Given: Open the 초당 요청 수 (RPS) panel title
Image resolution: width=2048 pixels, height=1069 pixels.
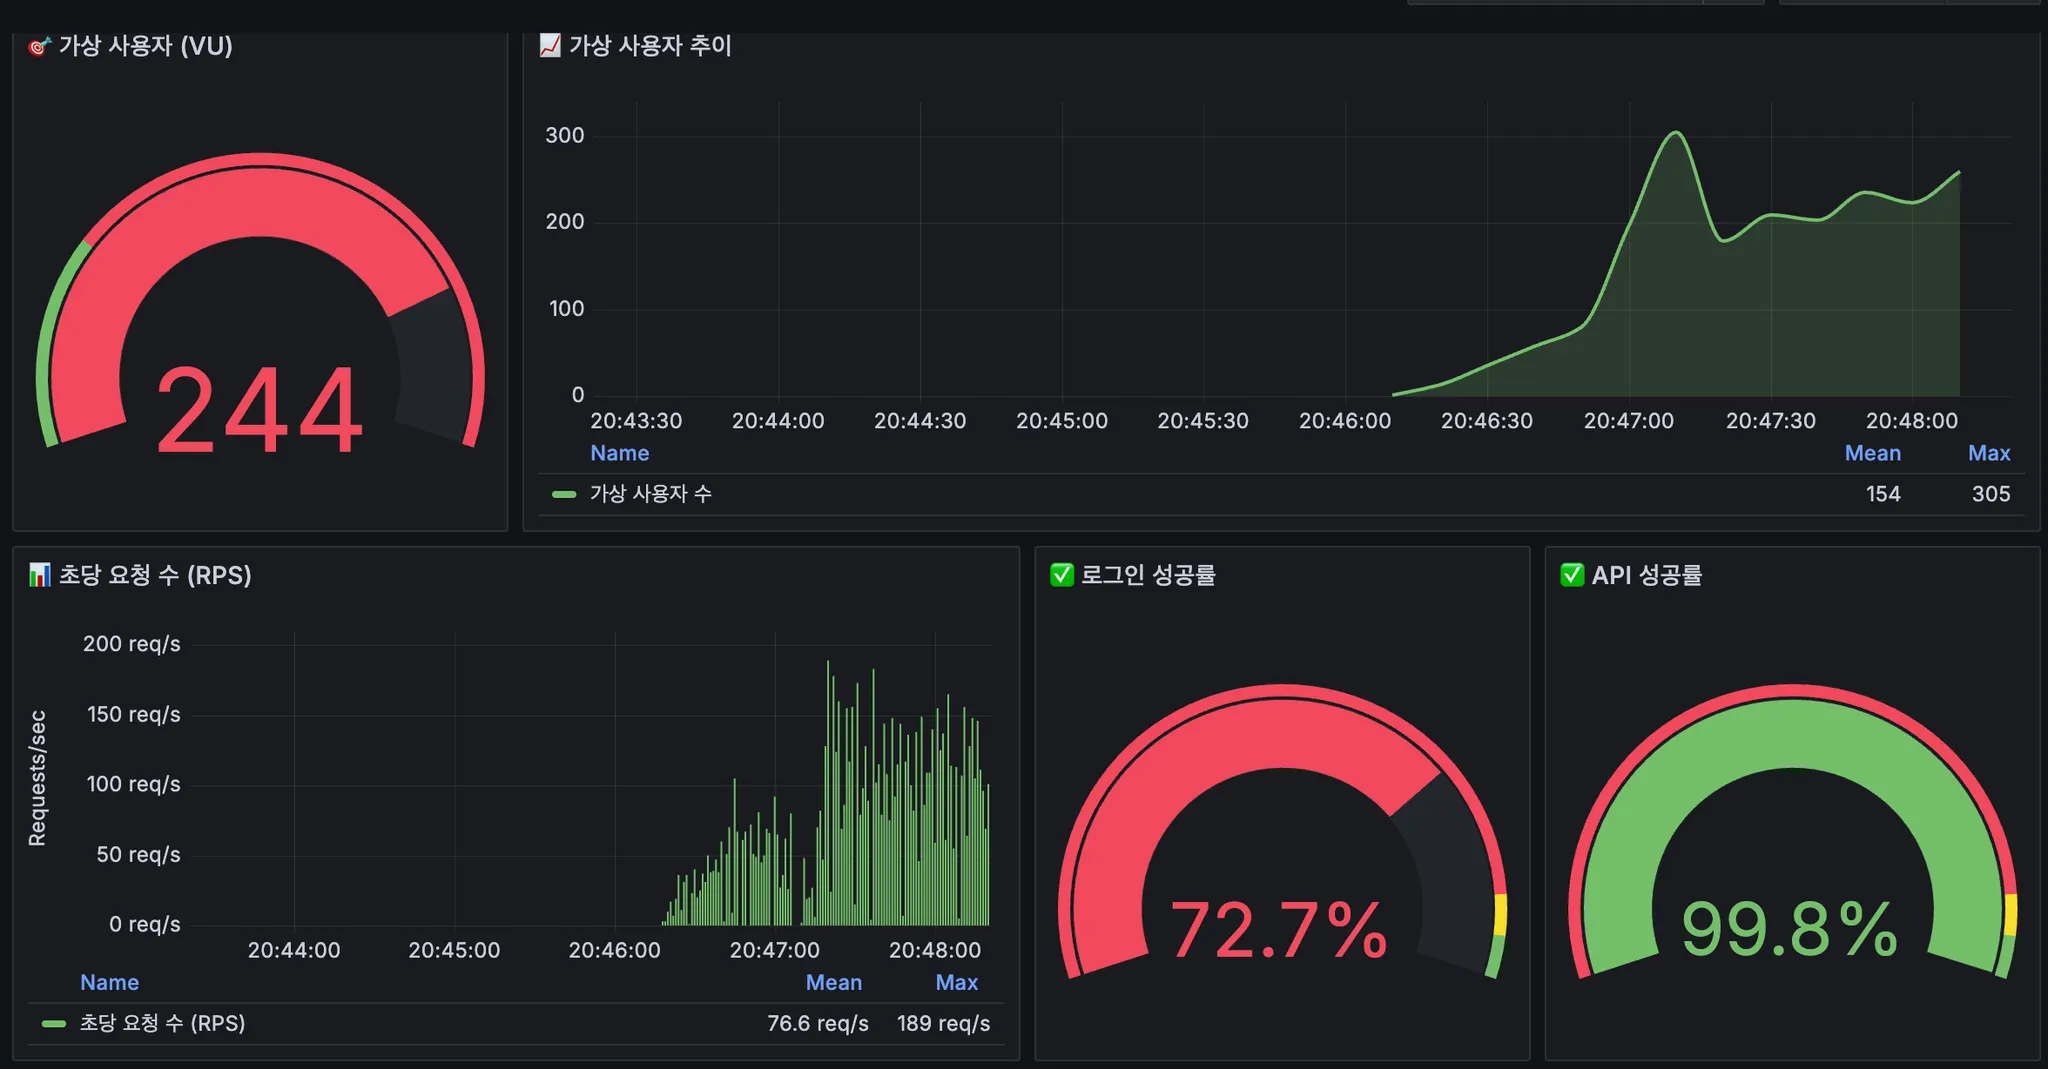Looking at the screenshot, I should pyautogui.click(x=155, y=575).
